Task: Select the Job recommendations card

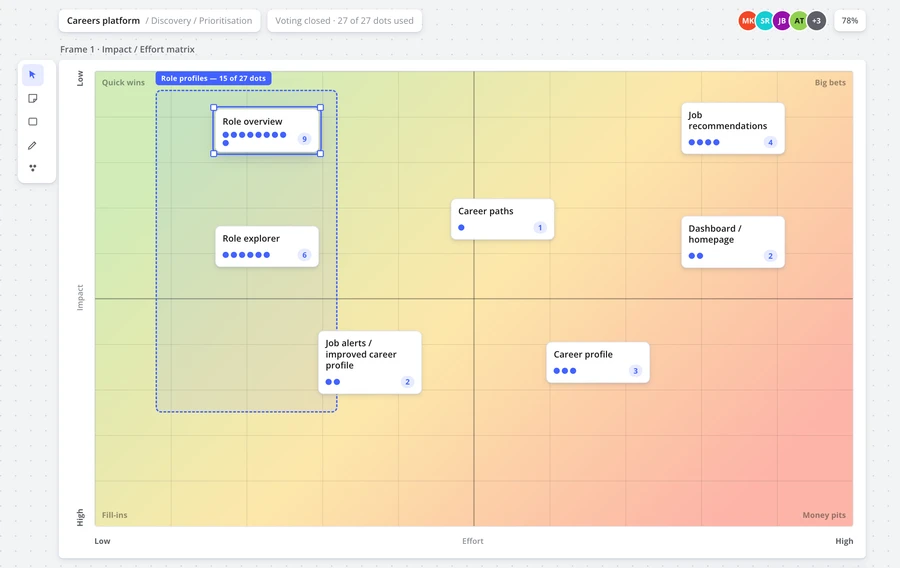Action: (x=733, y=129)
